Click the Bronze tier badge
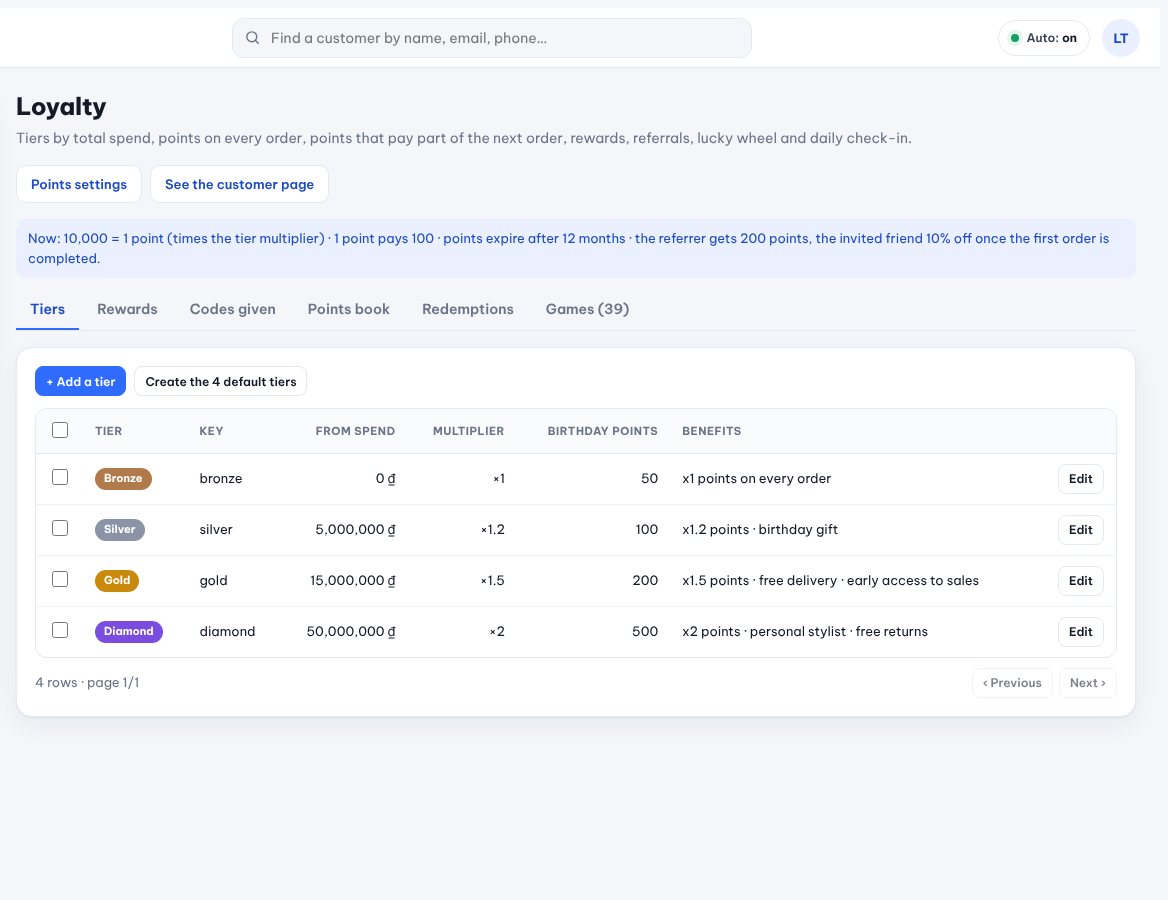Screen dimensions: 1168x900 click(123, 478)
